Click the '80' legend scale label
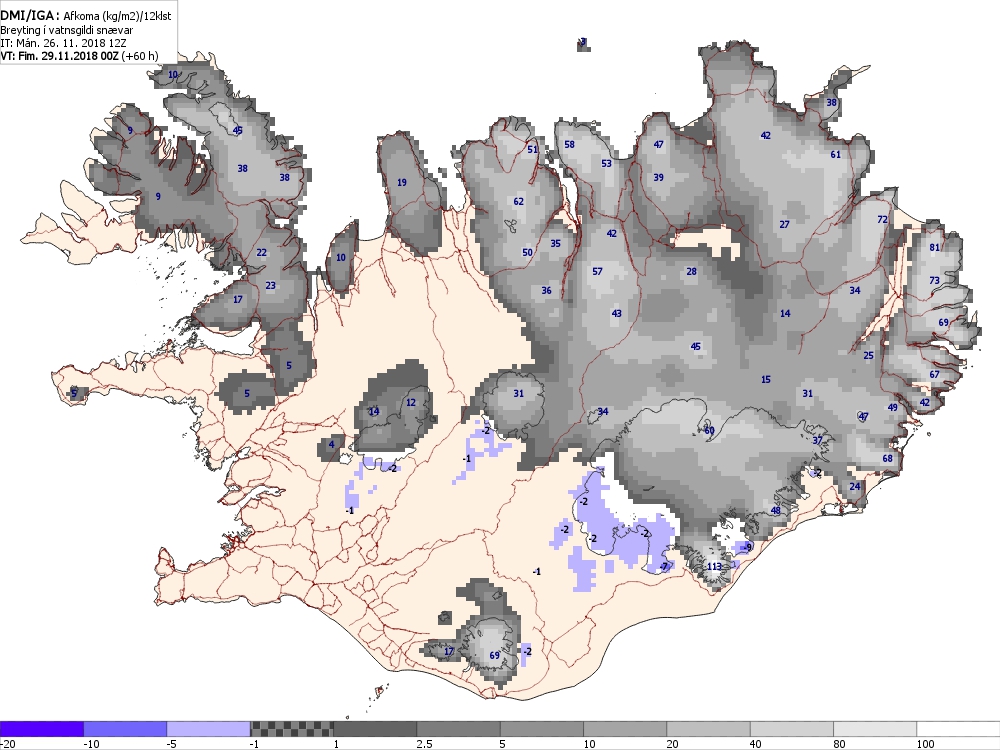1000x750 pixels. [x=839, y=744]
